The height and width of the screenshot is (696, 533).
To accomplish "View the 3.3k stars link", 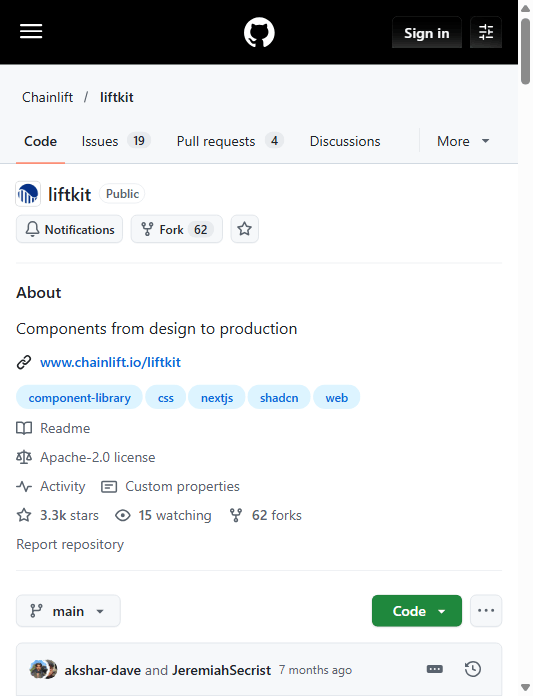I will coord(69,515).
